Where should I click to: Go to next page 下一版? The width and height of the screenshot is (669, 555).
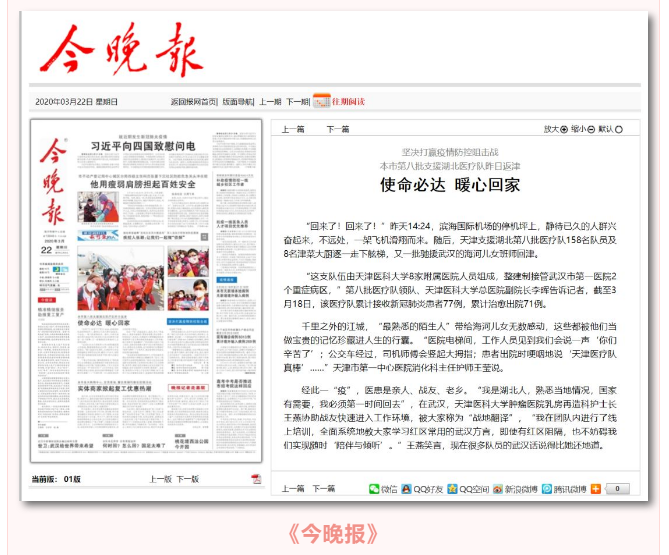[188, 479]
